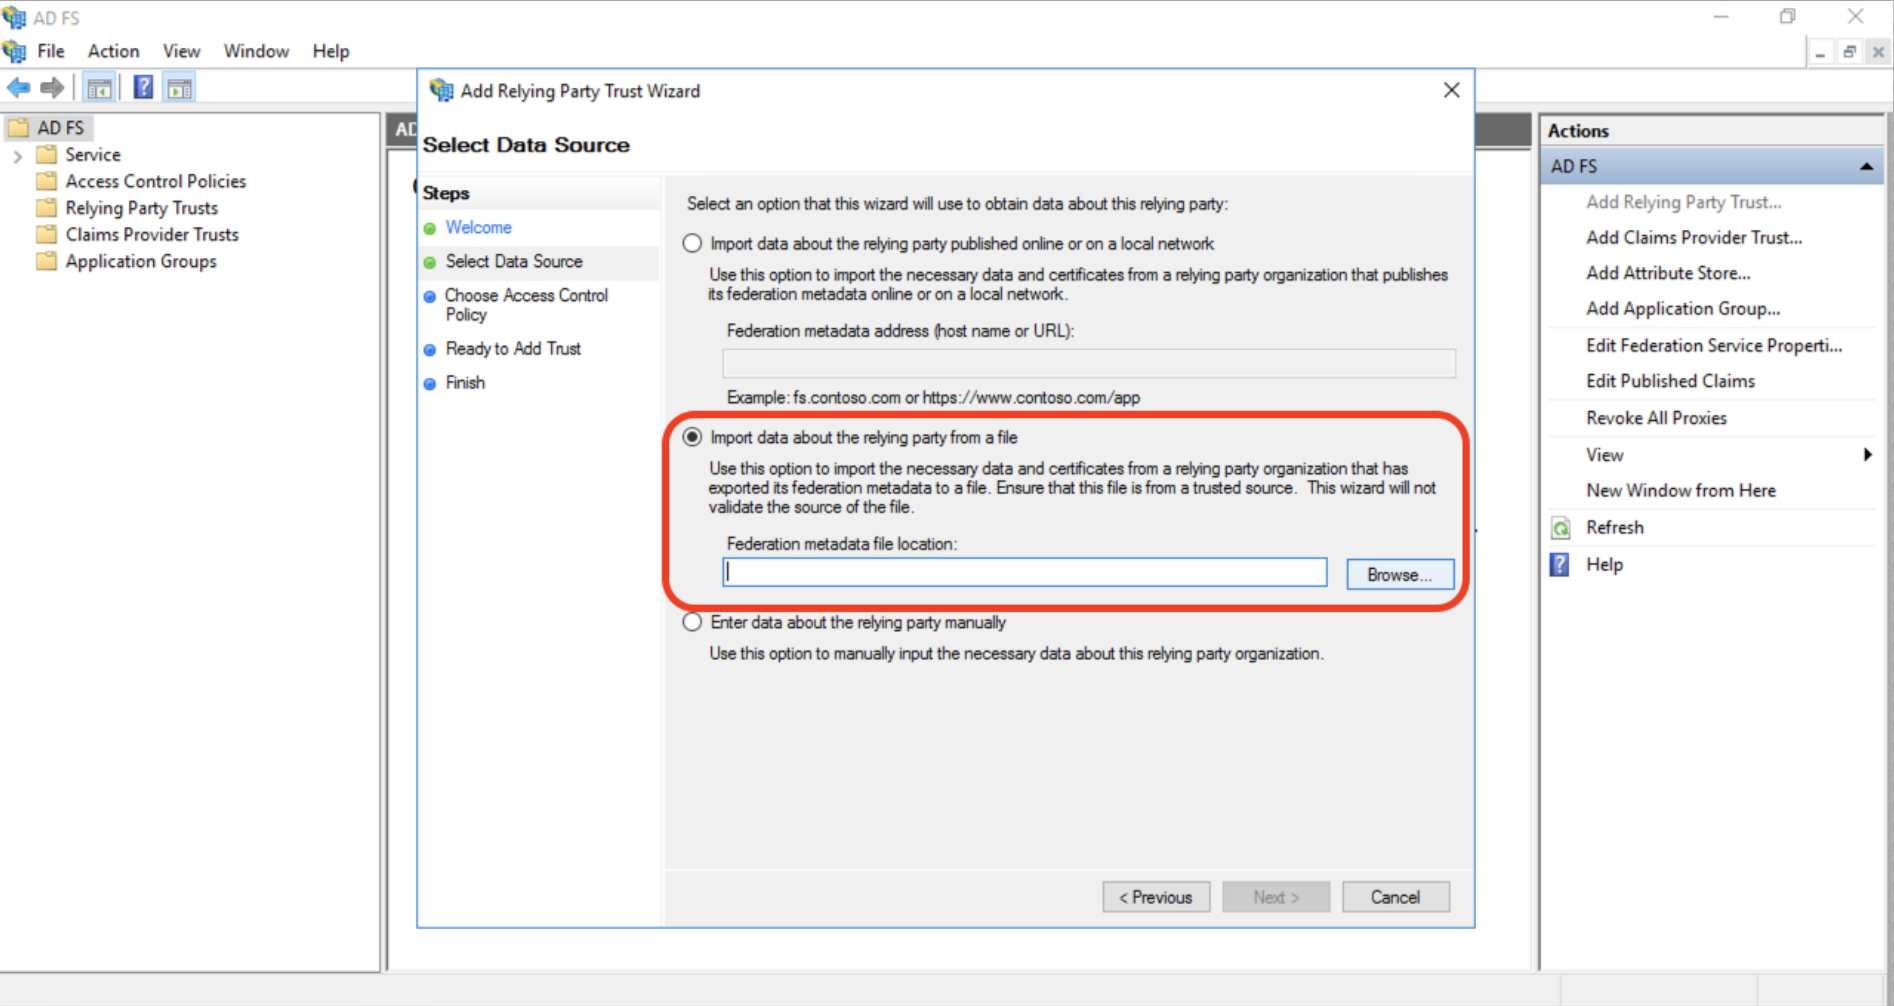Screen dimensions: 1894x1006
Task: Toggle the console tree pane toolbar icon
Action: click(x=99, y=88)
